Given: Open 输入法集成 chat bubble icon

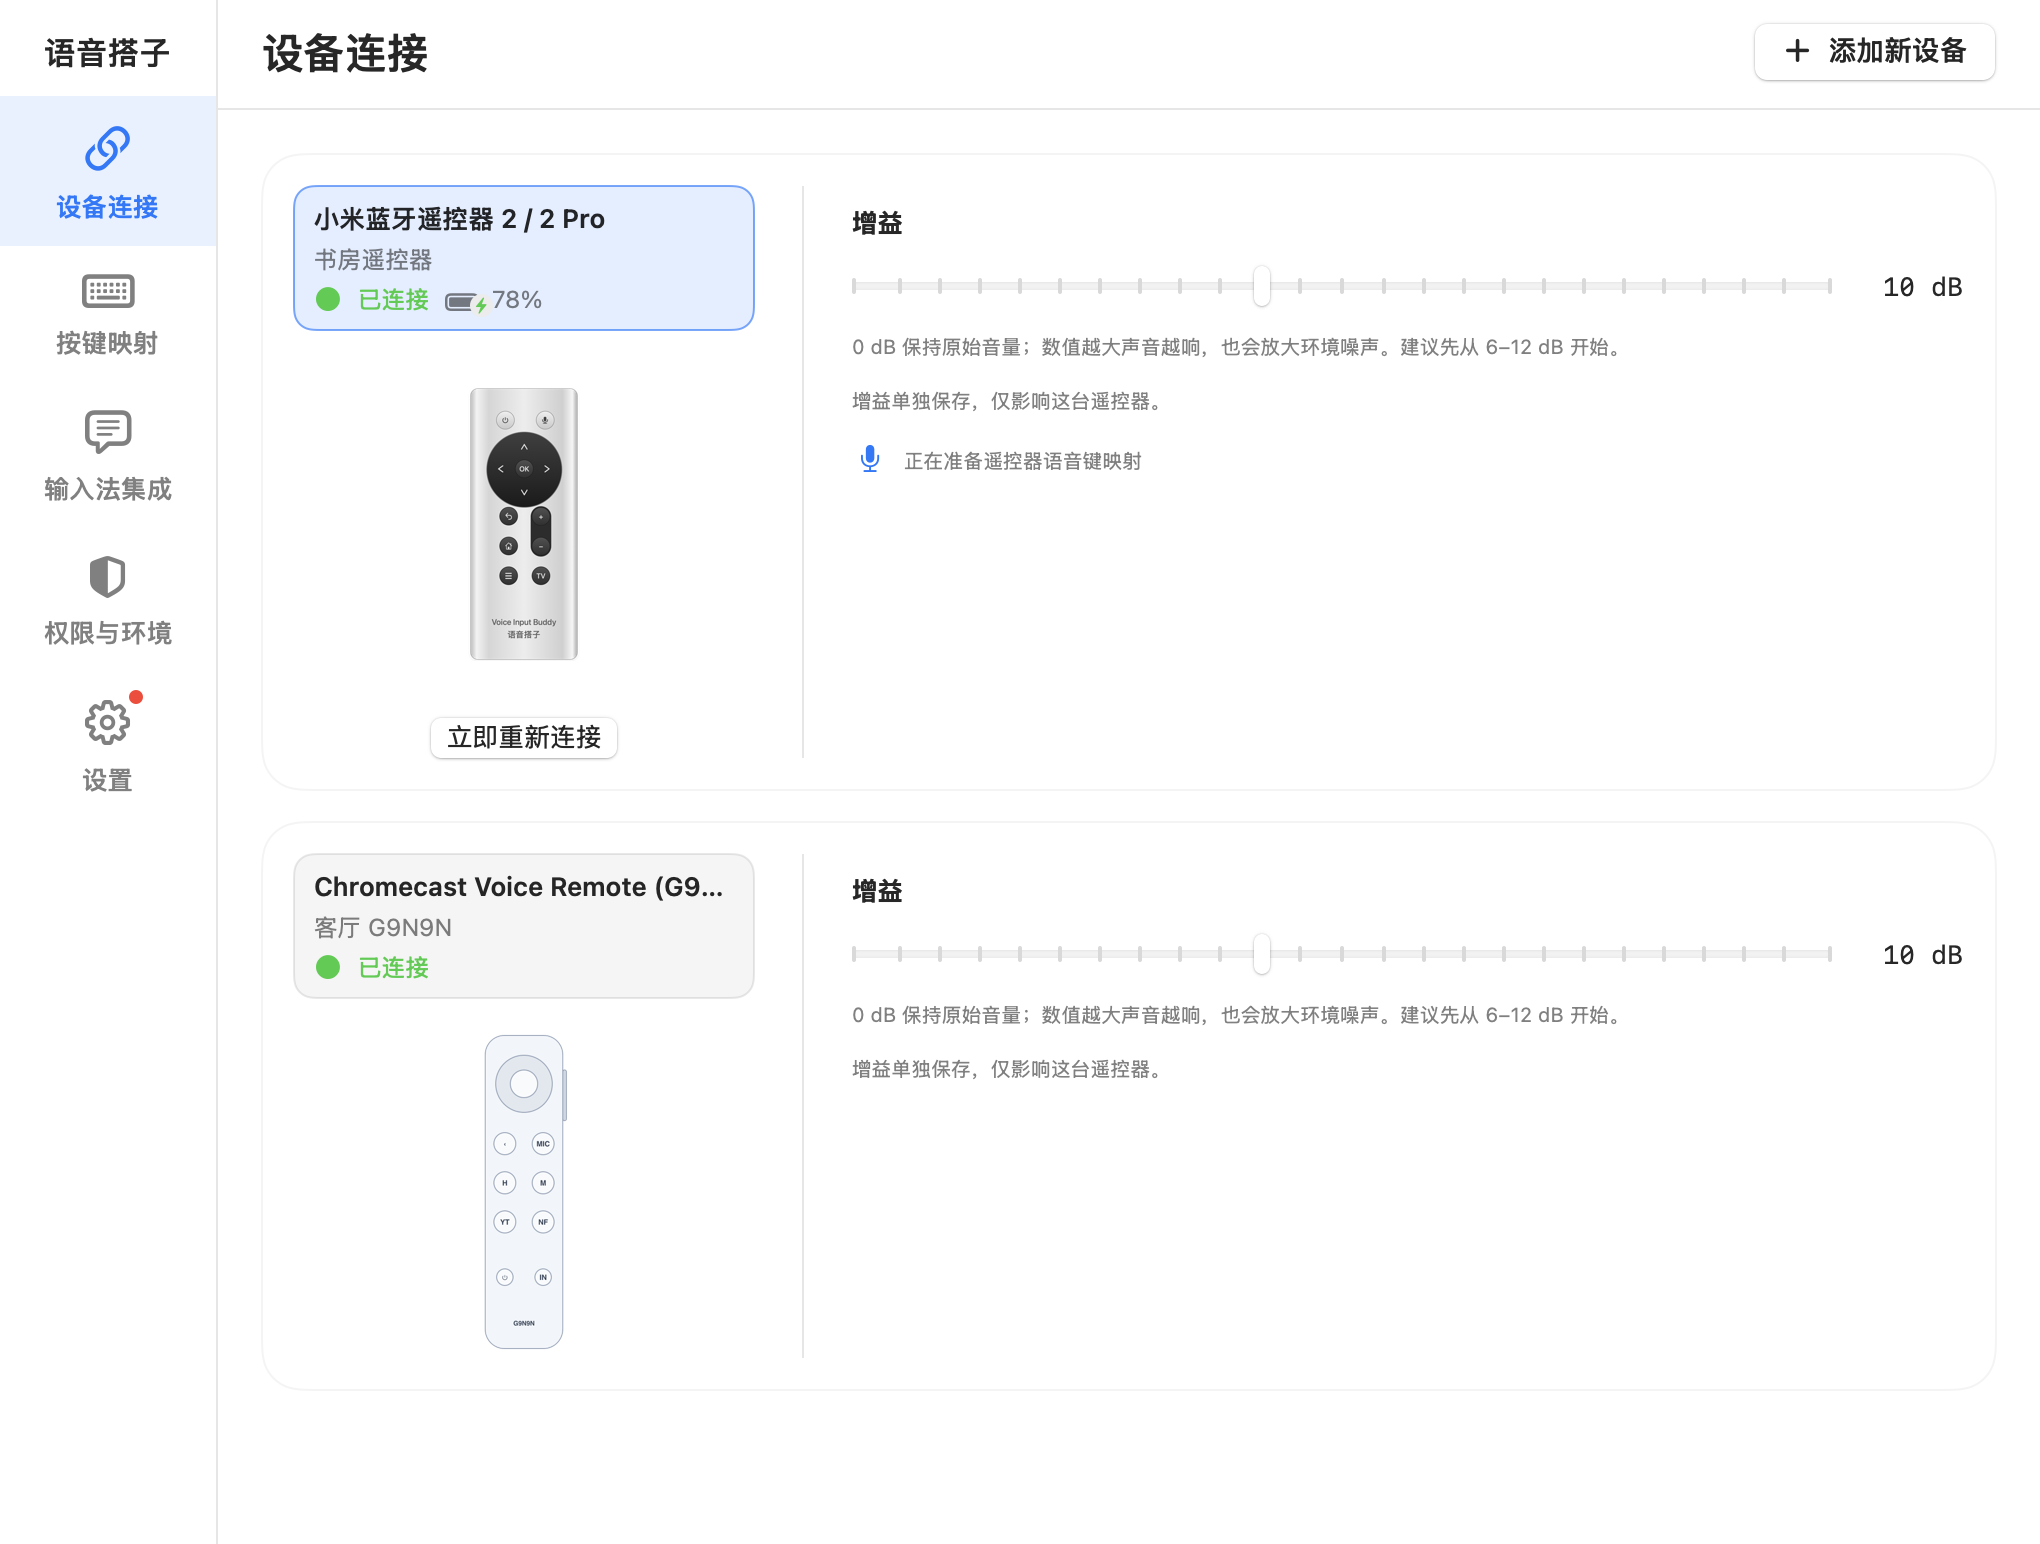Looking at the screenshot, I should (x=107, y=432).
